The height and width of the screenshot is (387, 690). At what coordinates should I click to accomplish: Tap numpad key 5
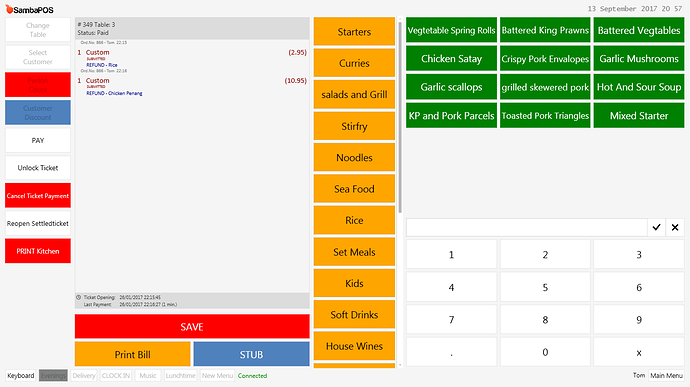pyautogui.click(x=545, y=287)
